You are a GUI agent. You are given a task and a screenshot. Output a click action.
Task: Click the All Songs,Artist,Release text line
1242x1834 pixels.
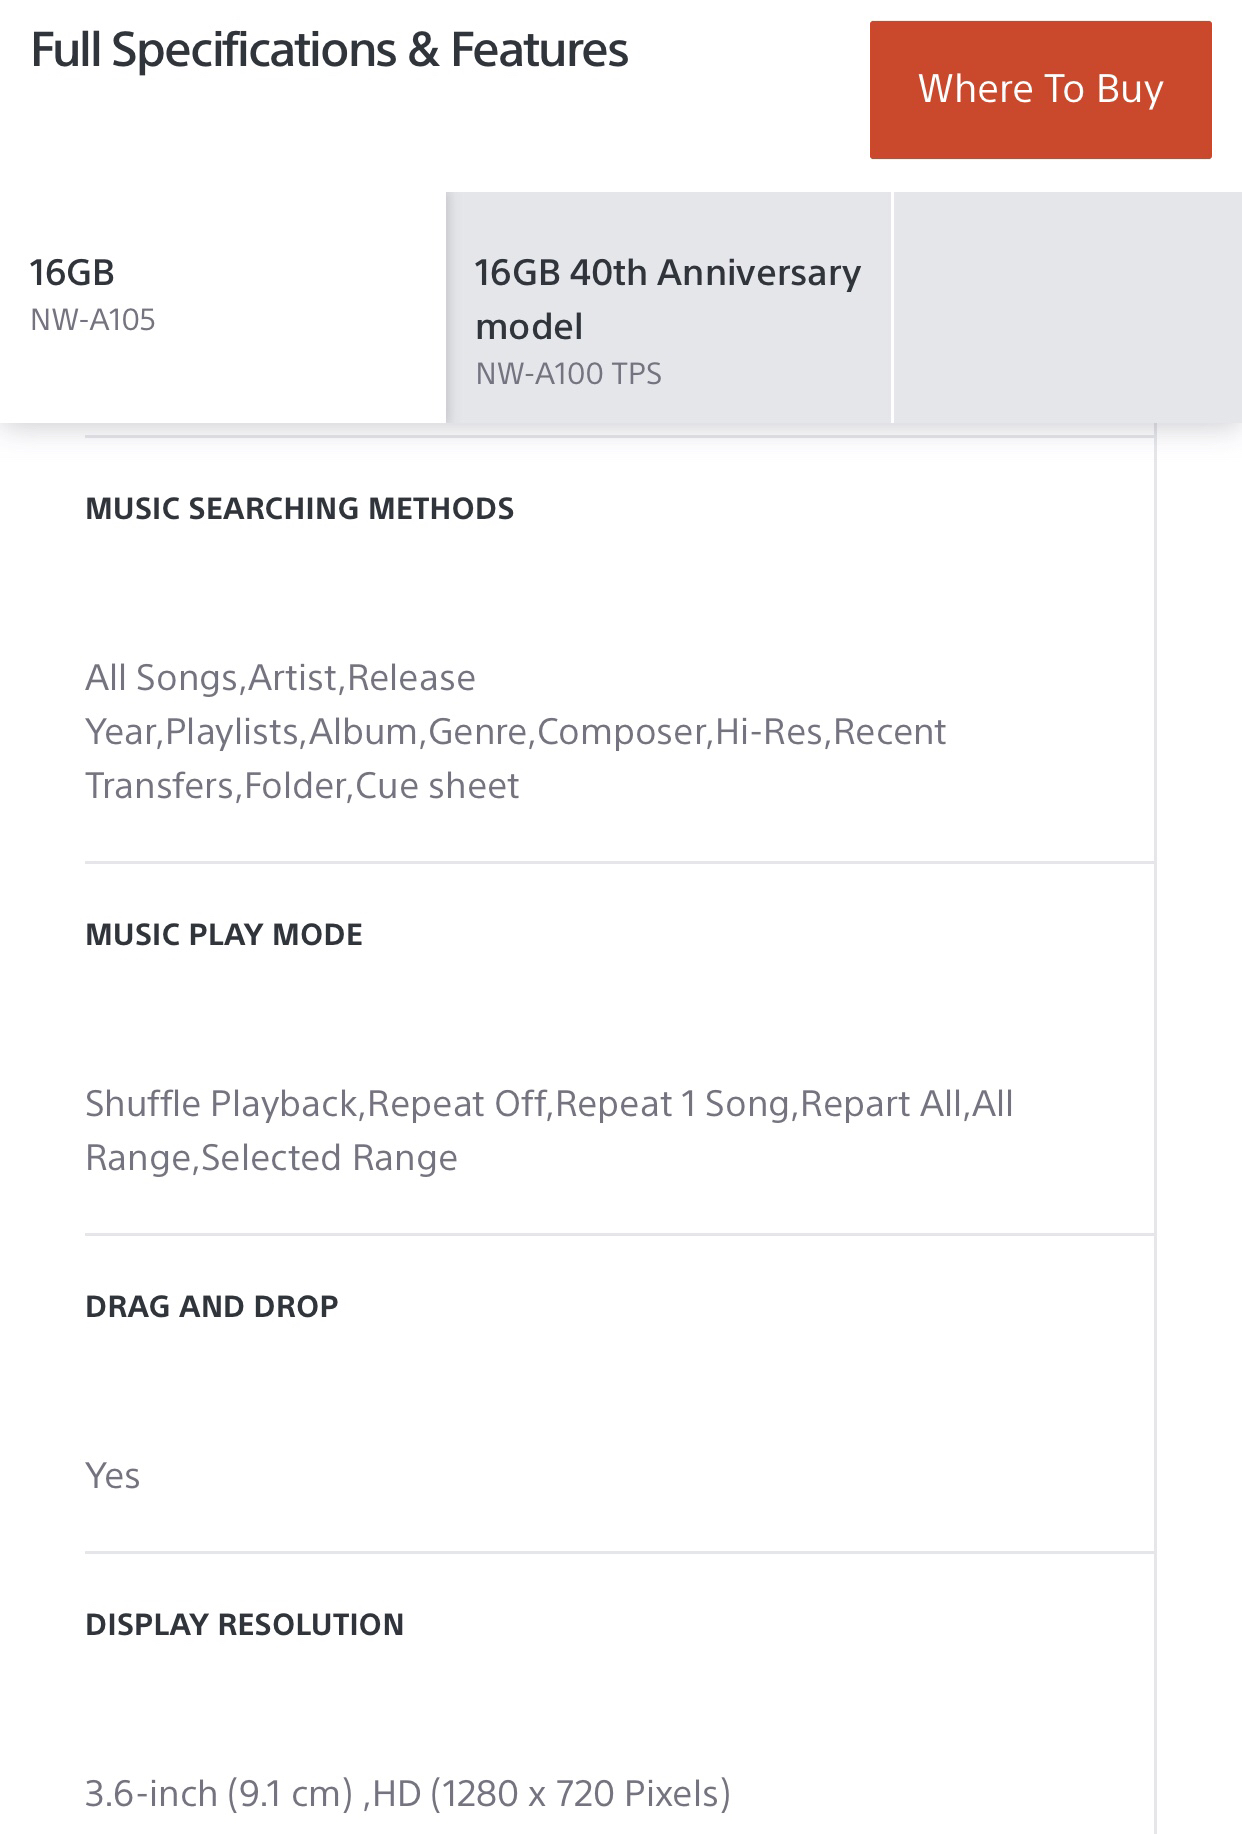280,678
